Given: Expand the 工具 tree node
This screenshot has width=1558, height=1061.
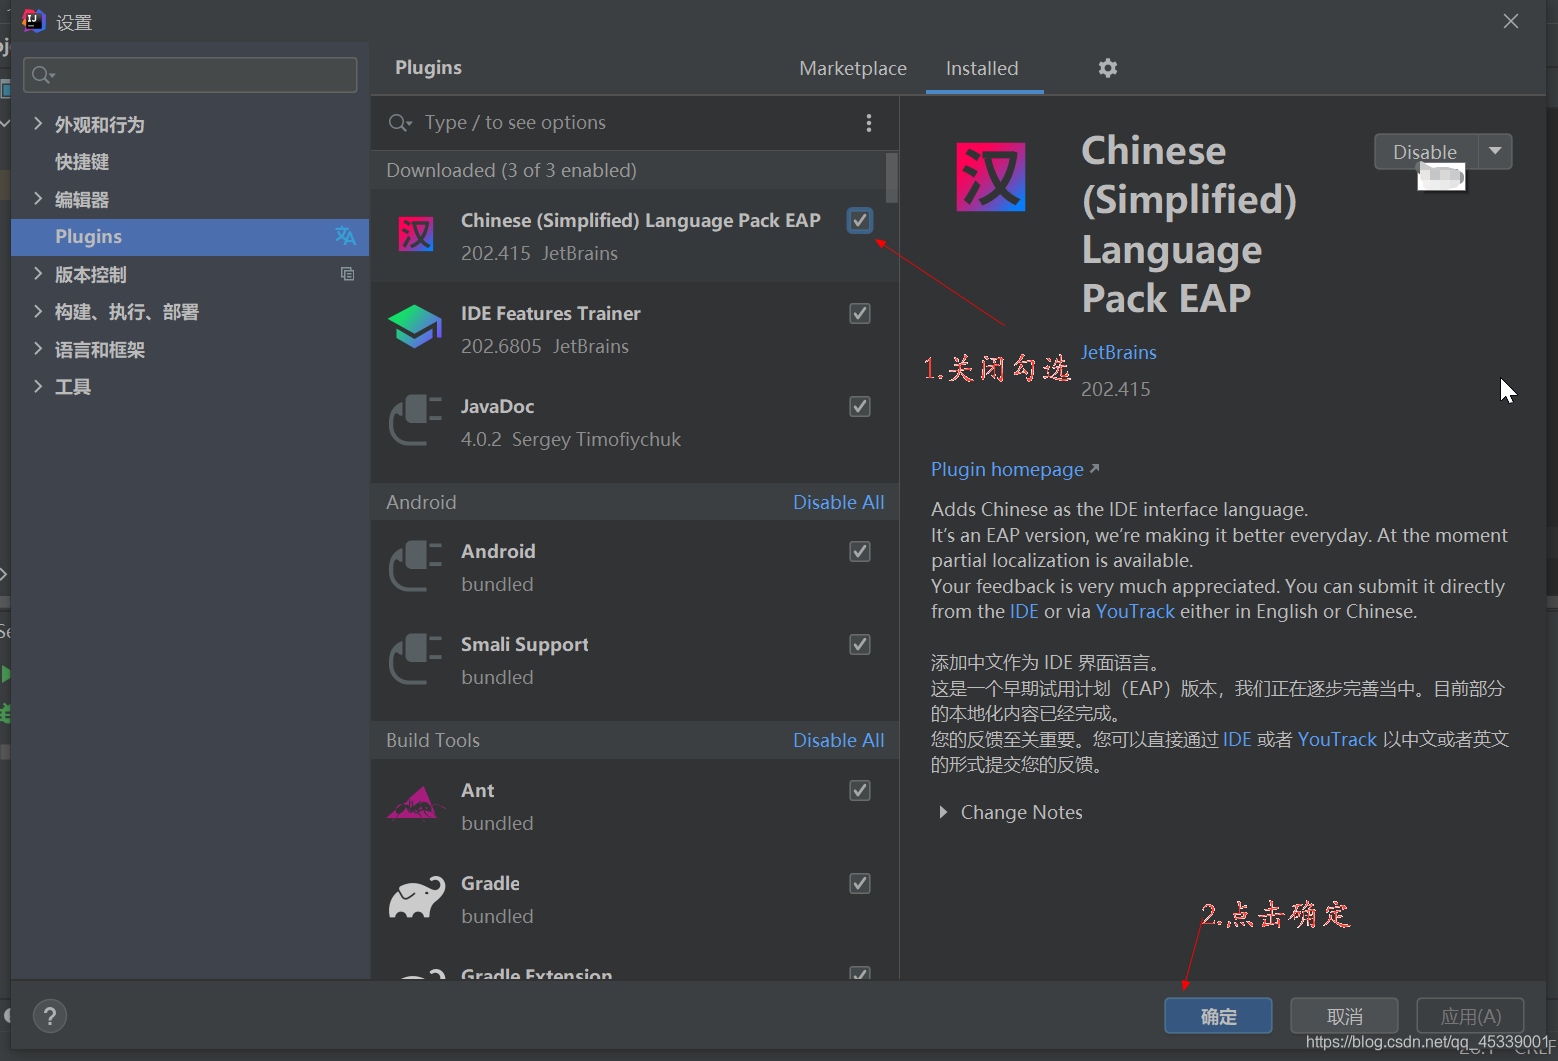Looking at the screenshot, I should click(x=38, y=386).
